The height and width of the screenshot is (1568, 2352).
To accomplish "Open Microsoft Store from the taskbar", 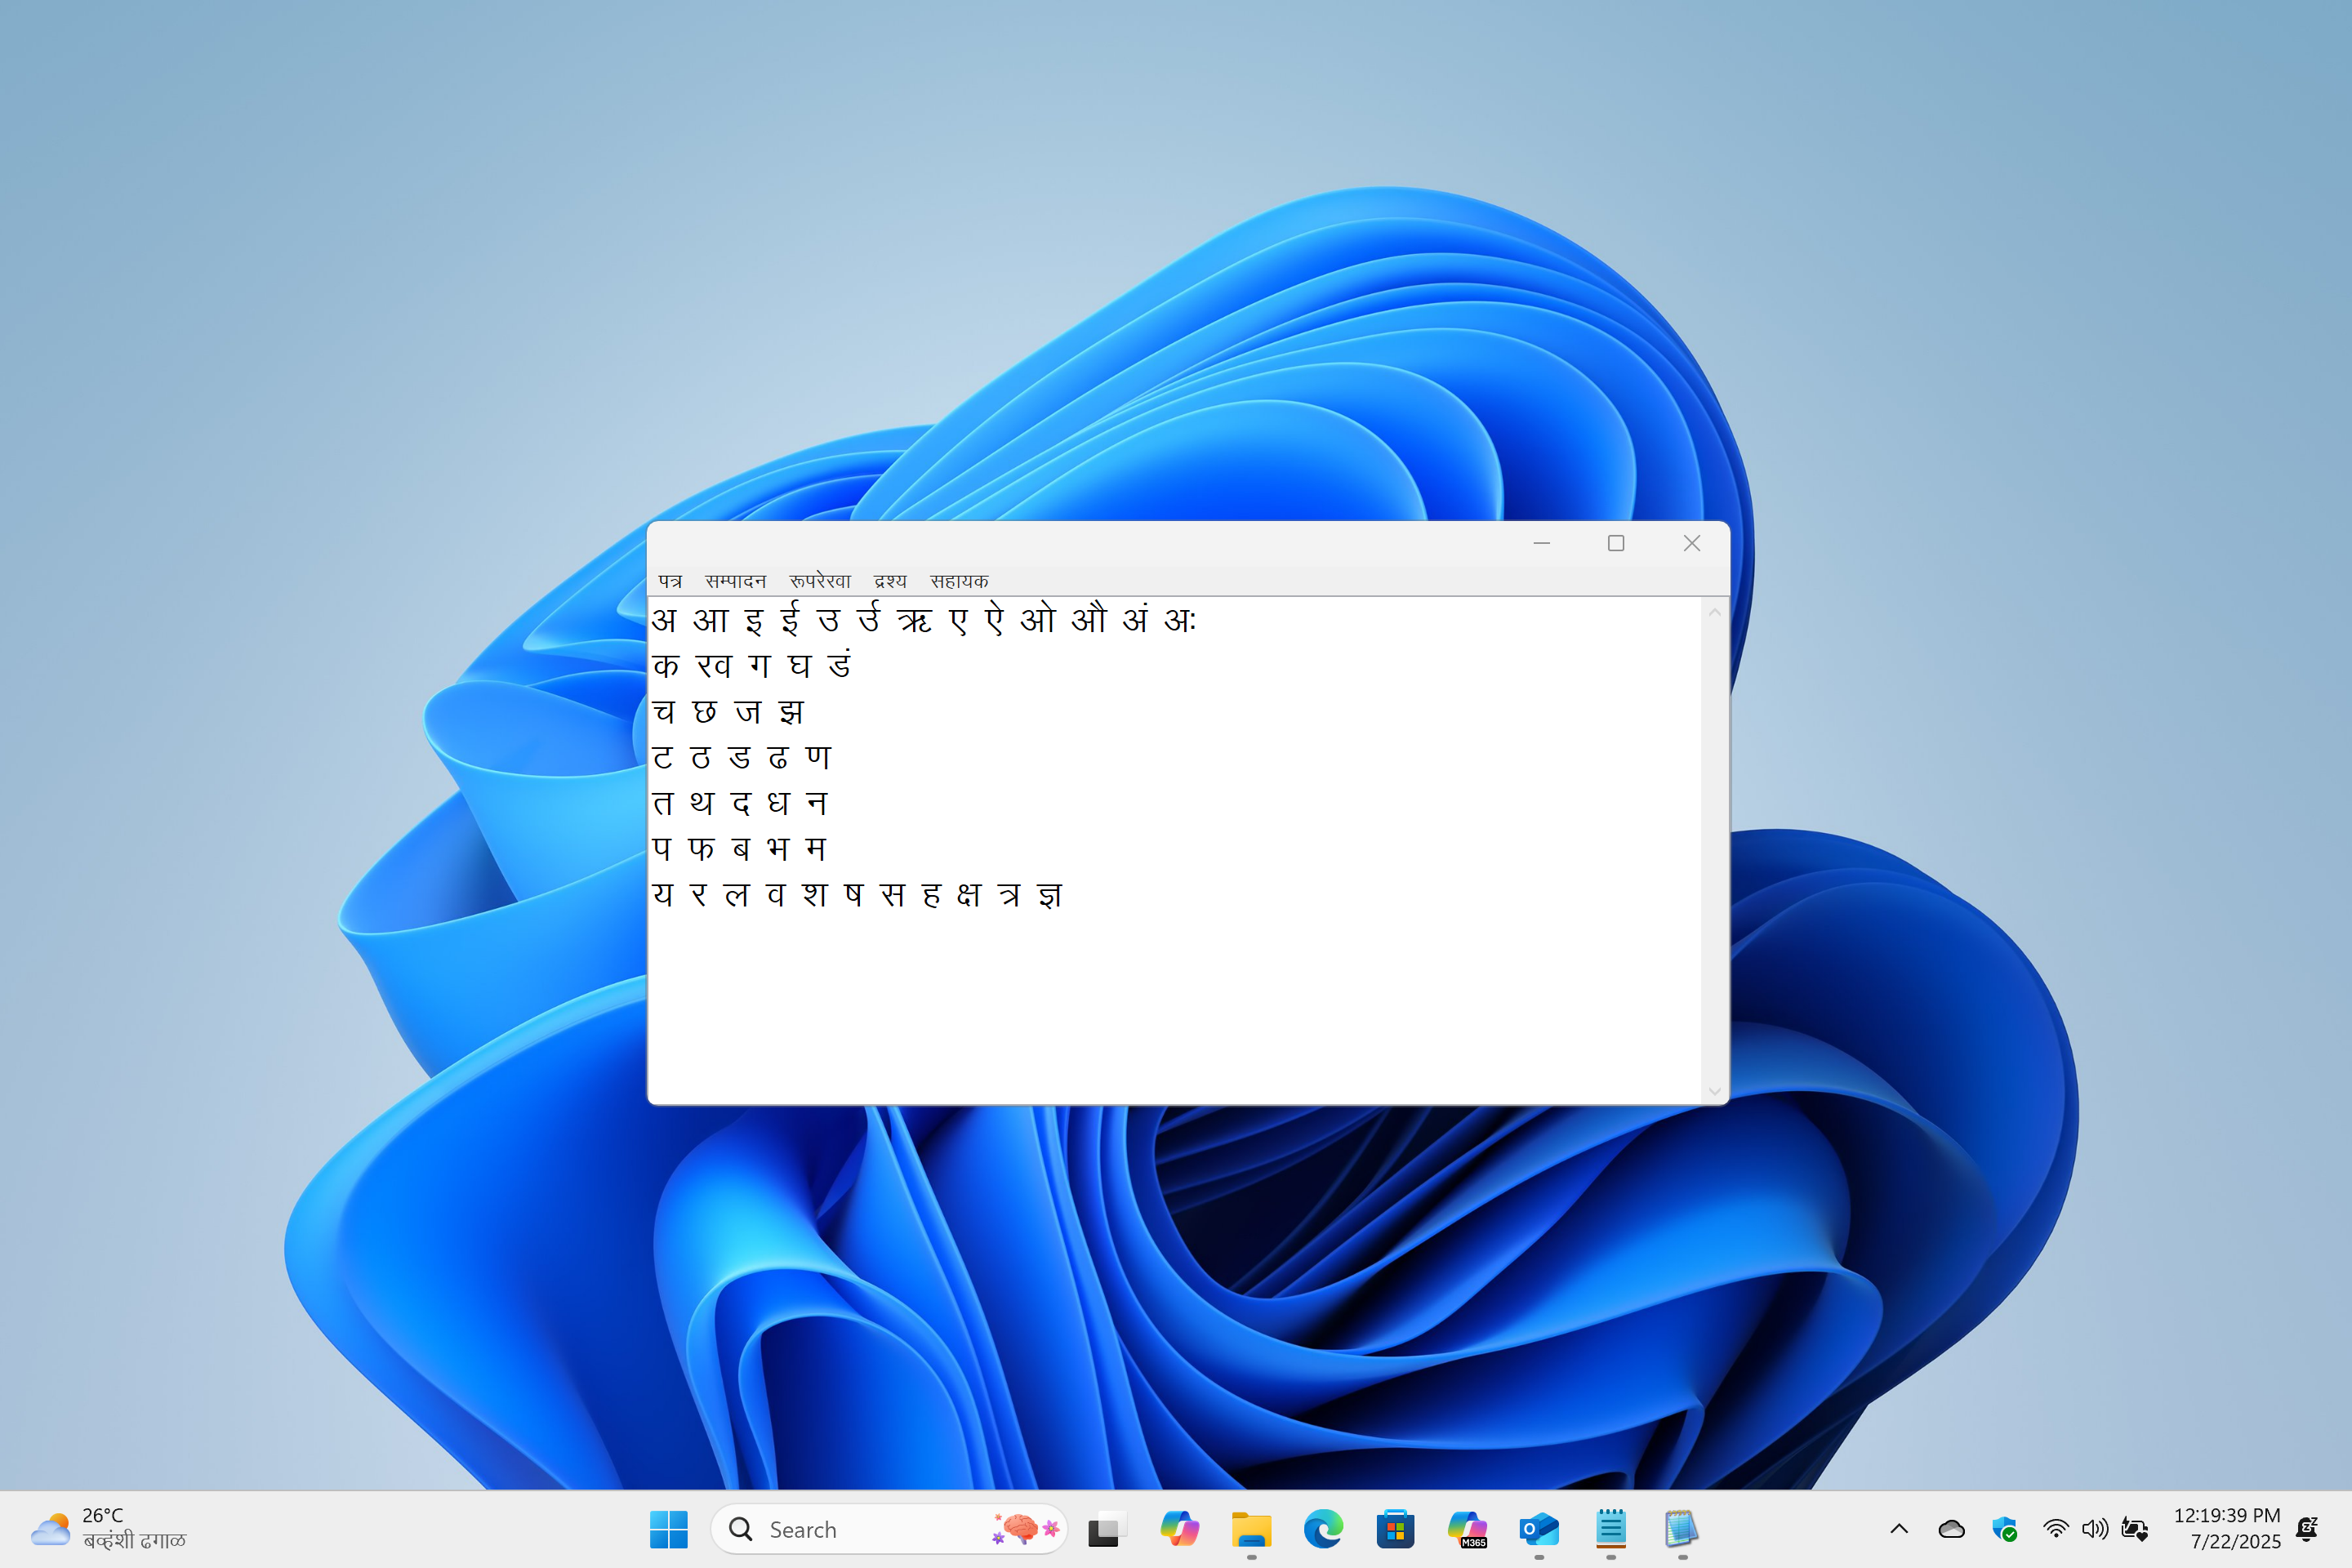I will tap(1395, 1529).
